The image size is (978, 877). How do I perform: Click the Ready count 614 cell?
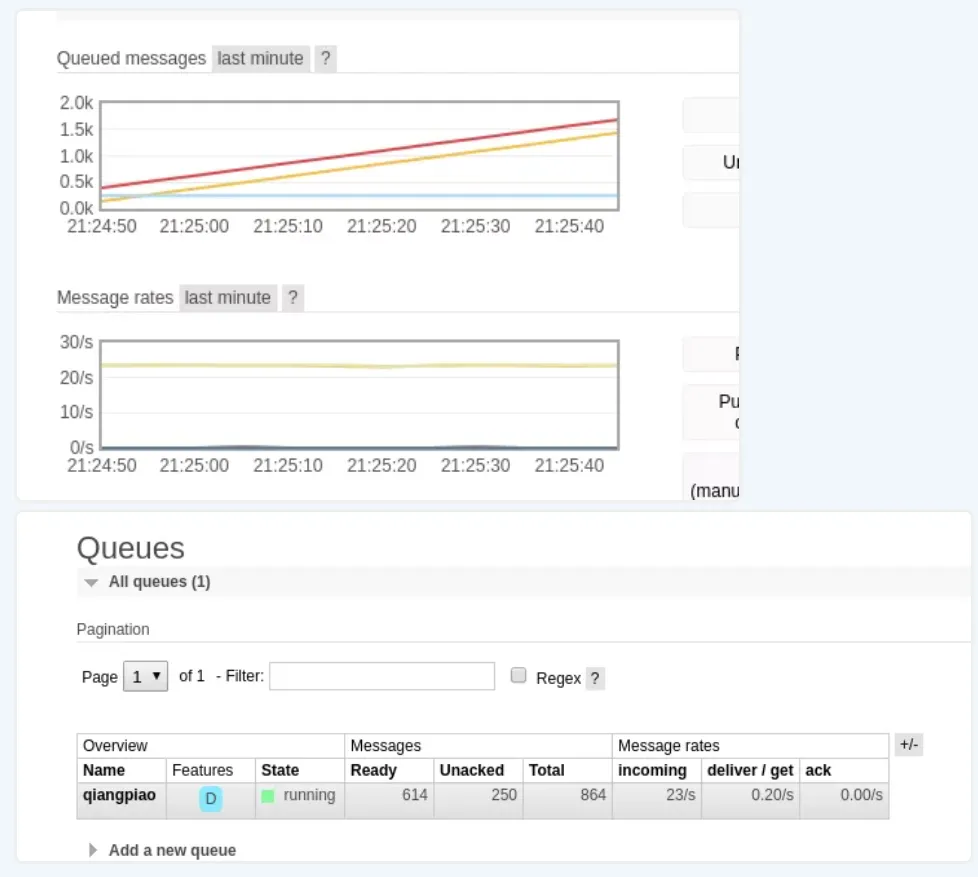(x=389, y=800)
